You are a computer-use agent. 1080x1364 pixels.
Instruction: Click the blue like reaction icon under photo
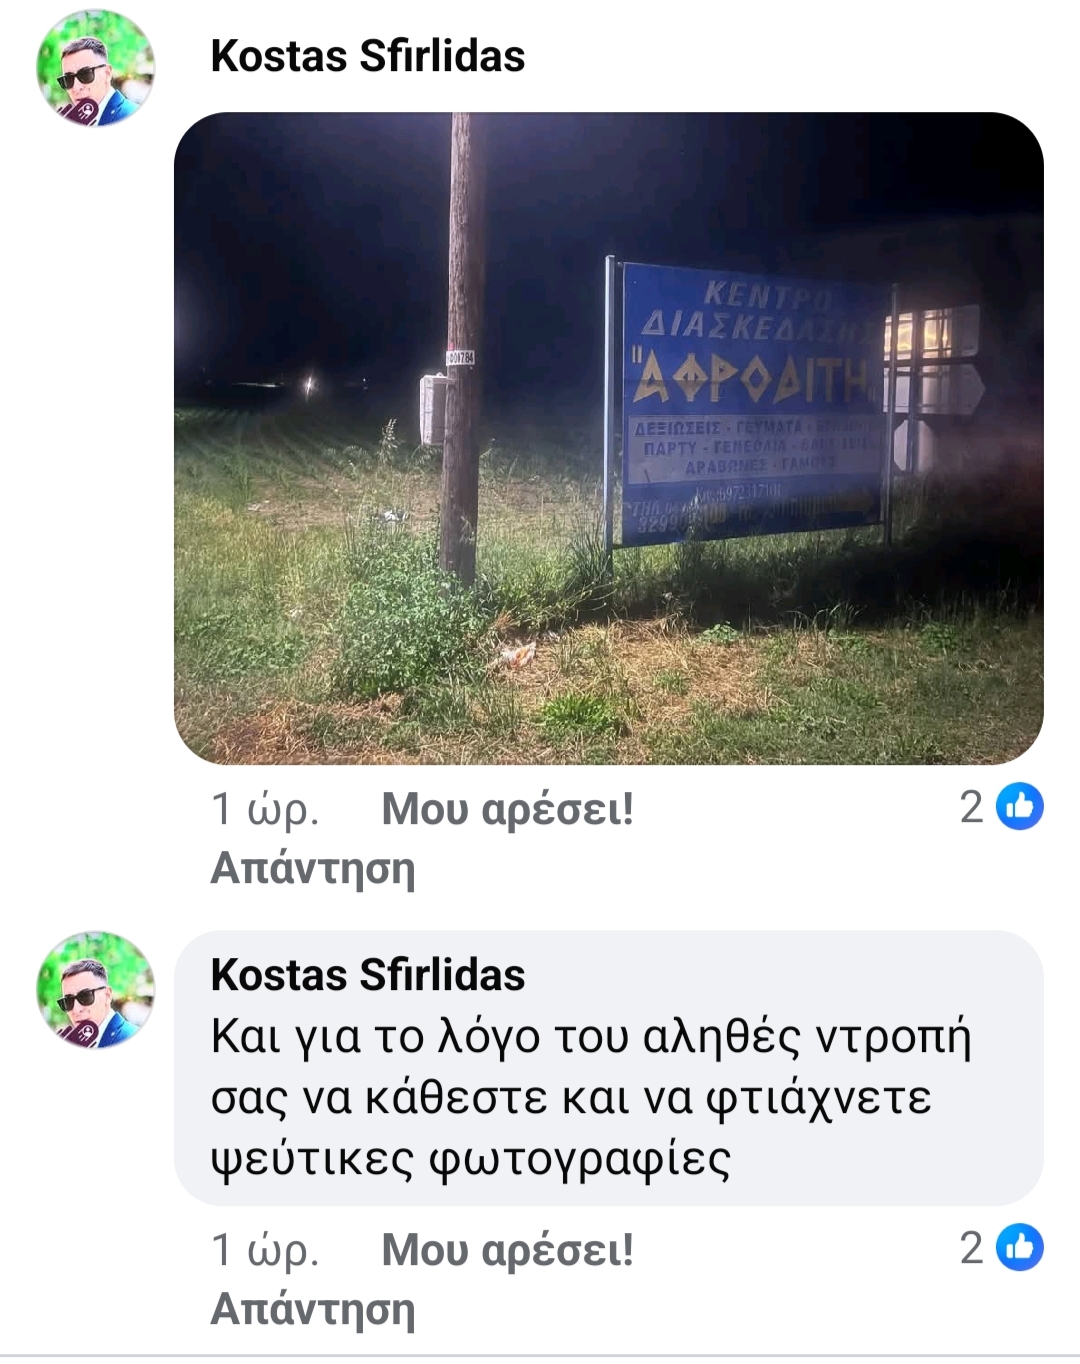[x=1020, y=806]
